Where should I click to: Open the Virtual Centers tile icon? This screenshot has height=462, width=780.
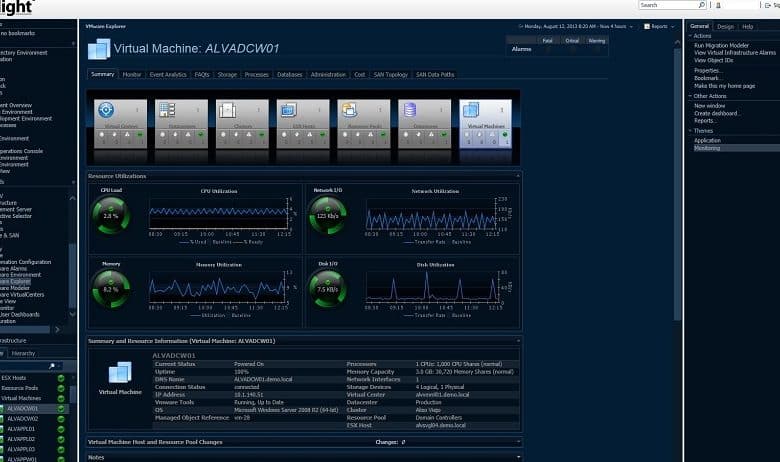106,109
